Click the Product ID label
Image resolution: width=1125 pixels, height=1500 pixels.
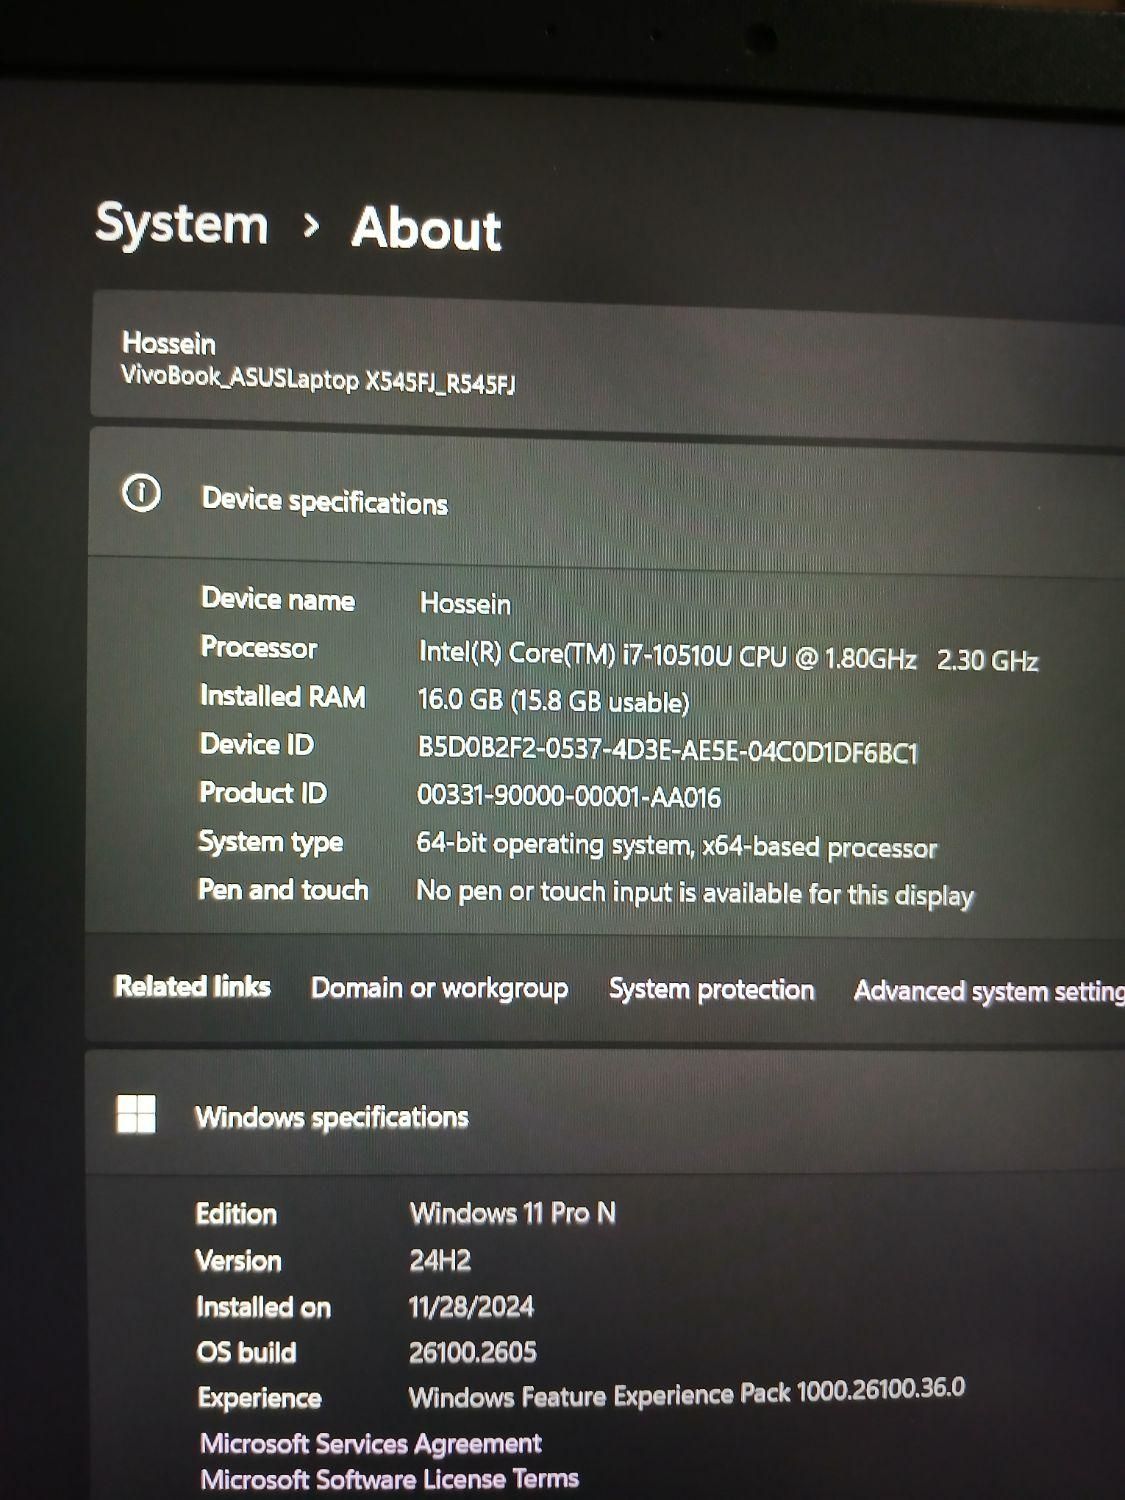click(x=263, y=793)
